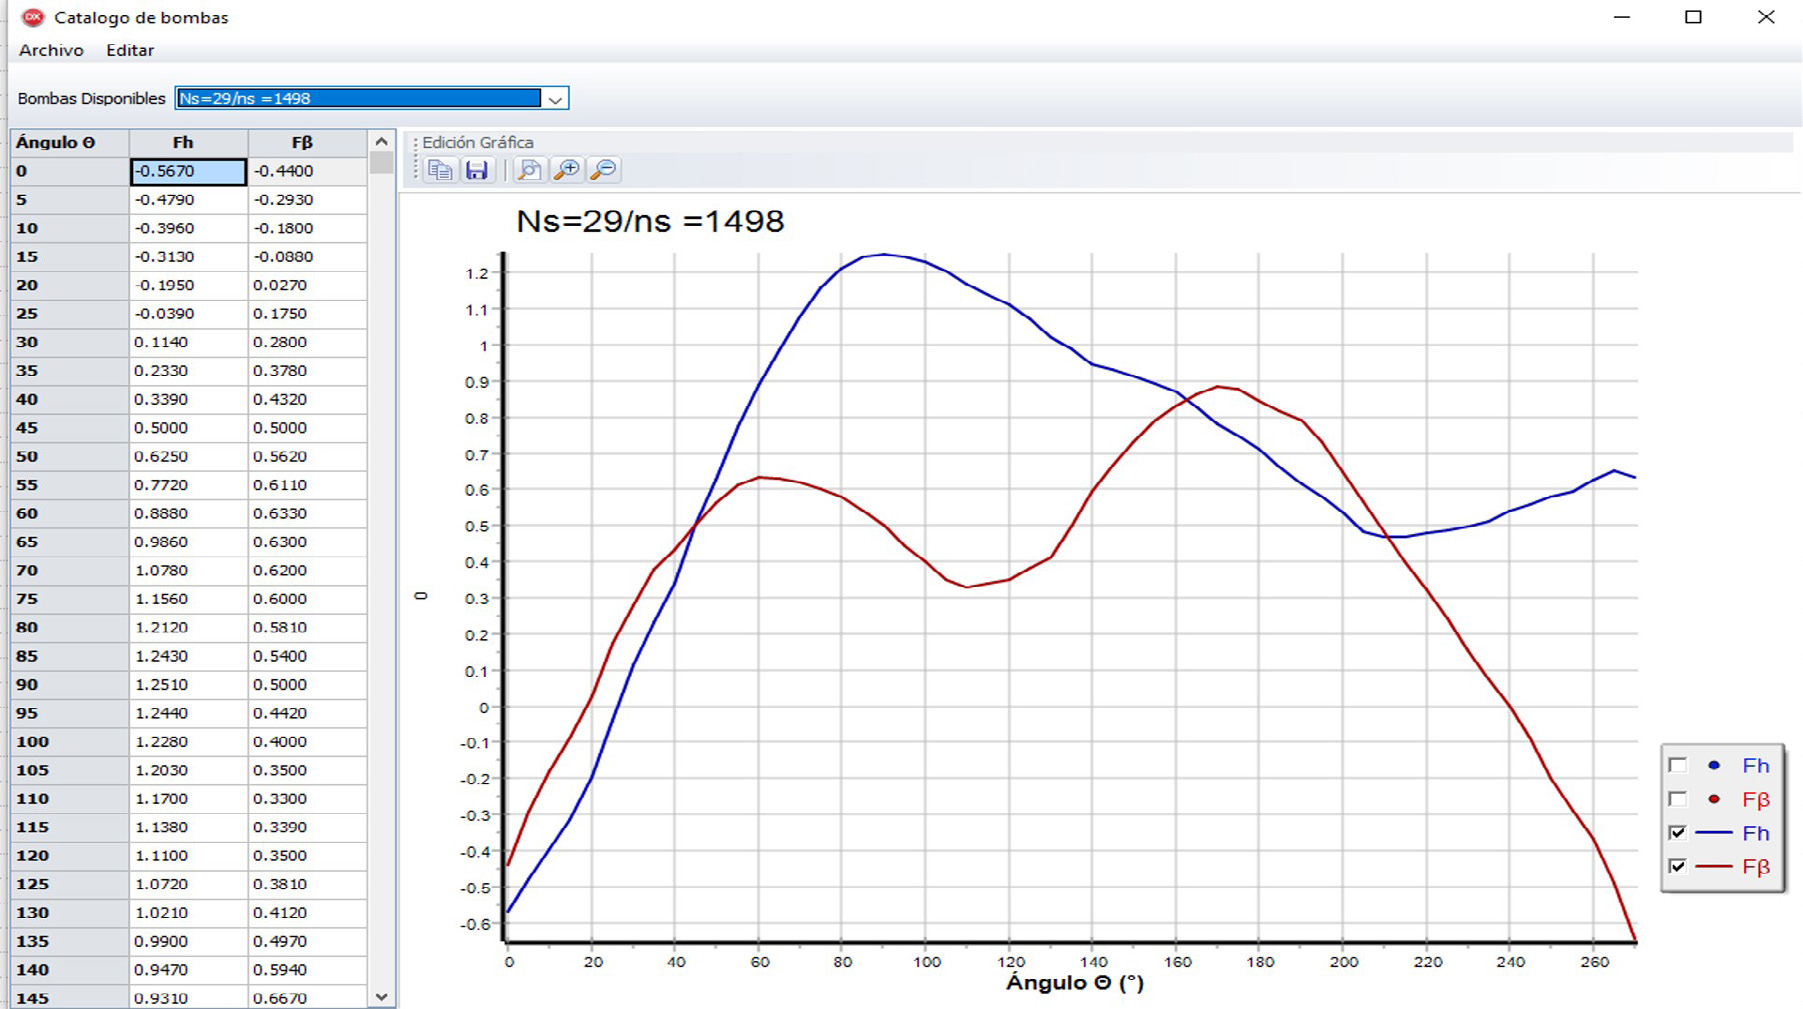Image resolution: width=1803 pixels, height=1009 pixels.
Task: Click the Ángulo Θ column header
Action: [69, 142]
